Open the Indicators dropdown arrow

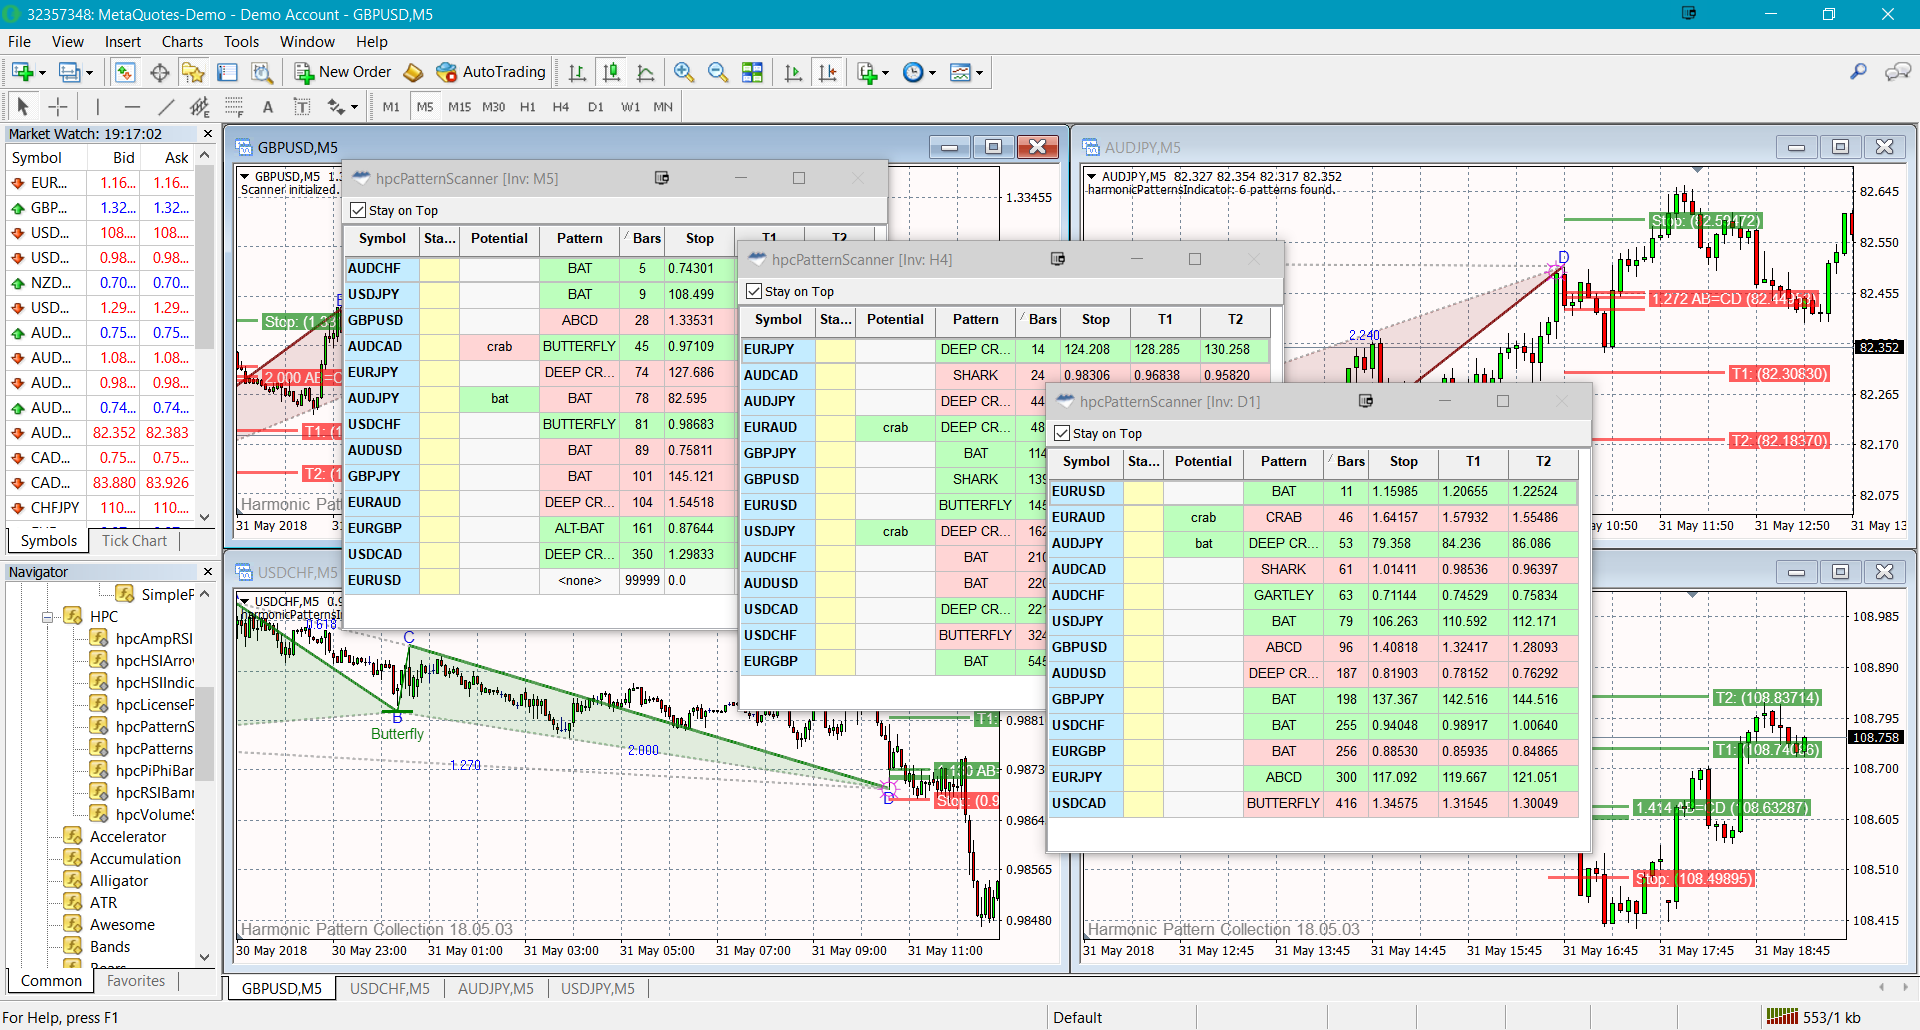tap(885, 72)
